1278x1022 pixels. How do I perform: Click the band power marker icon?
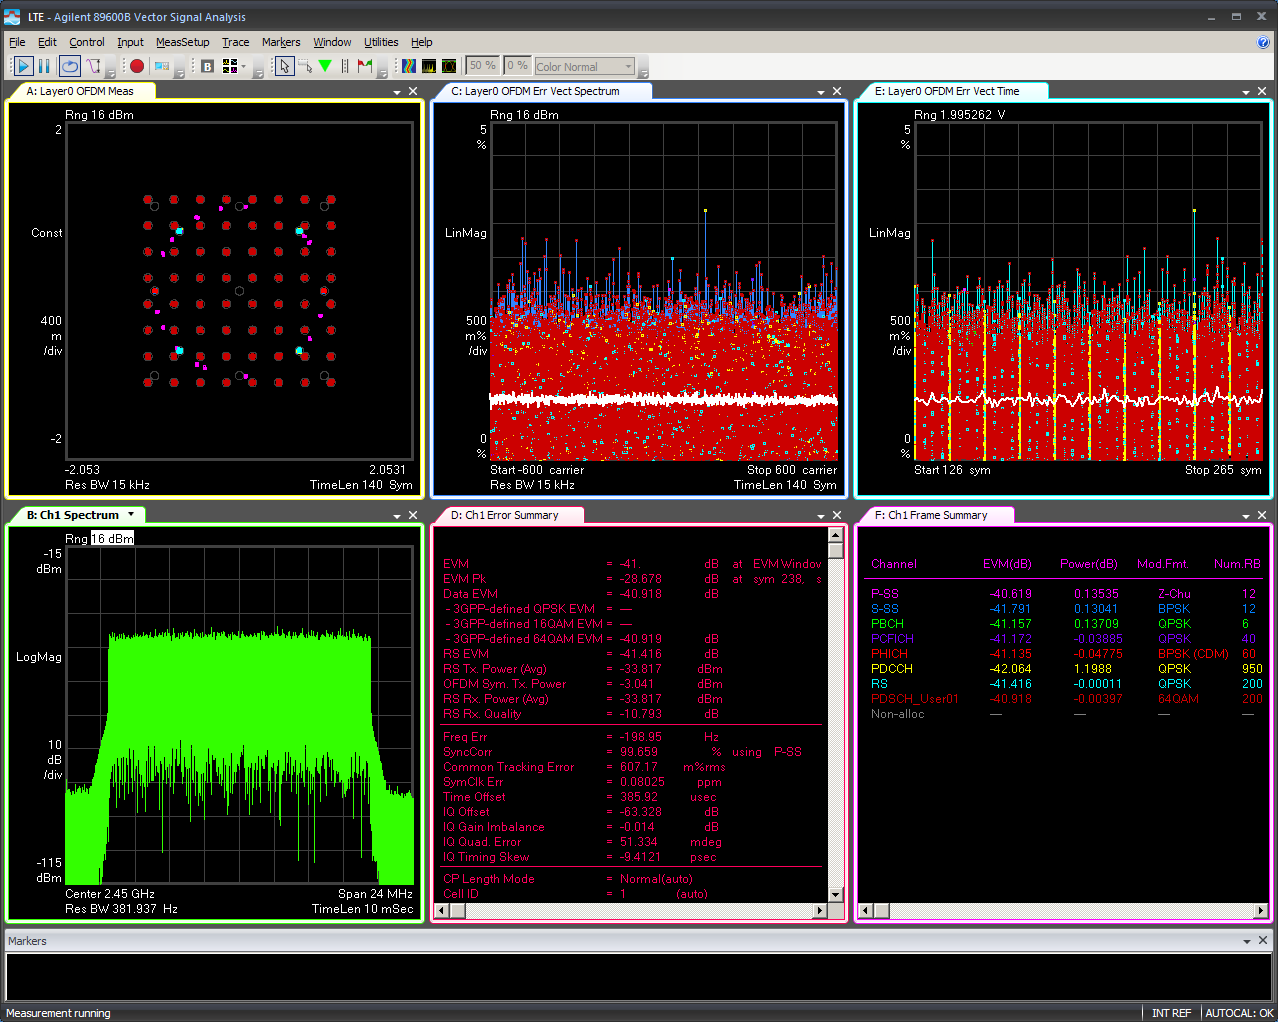tap(345, 66)
